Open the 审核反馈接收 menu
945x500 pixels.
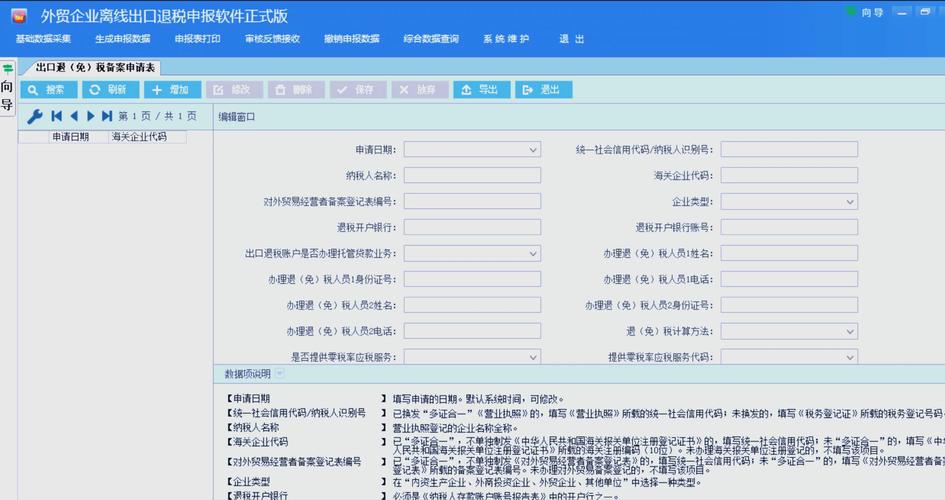click(272, 39)
